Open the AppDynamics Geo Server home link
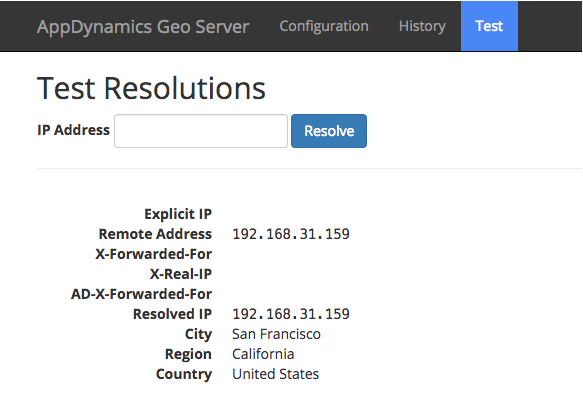Screen dimensions: 583x418 tap(143, 27)
